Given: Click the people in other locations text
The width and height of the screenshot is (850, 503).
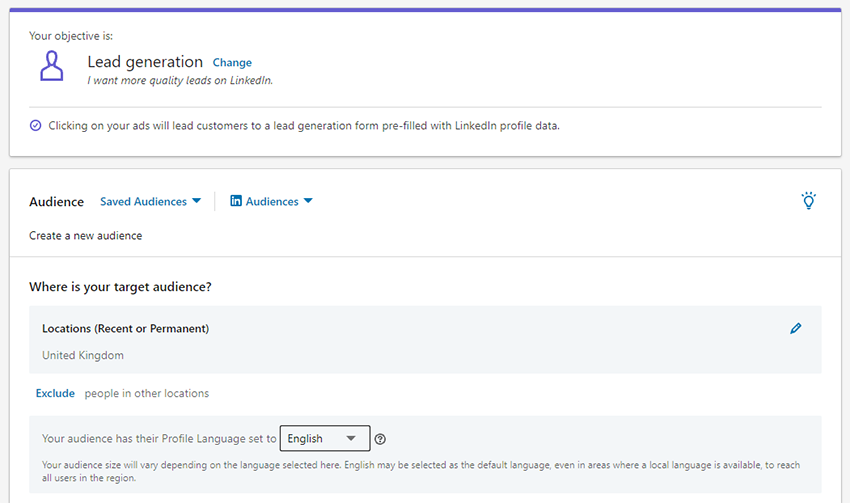Looking at the screenshot, I should coord(146,394).
